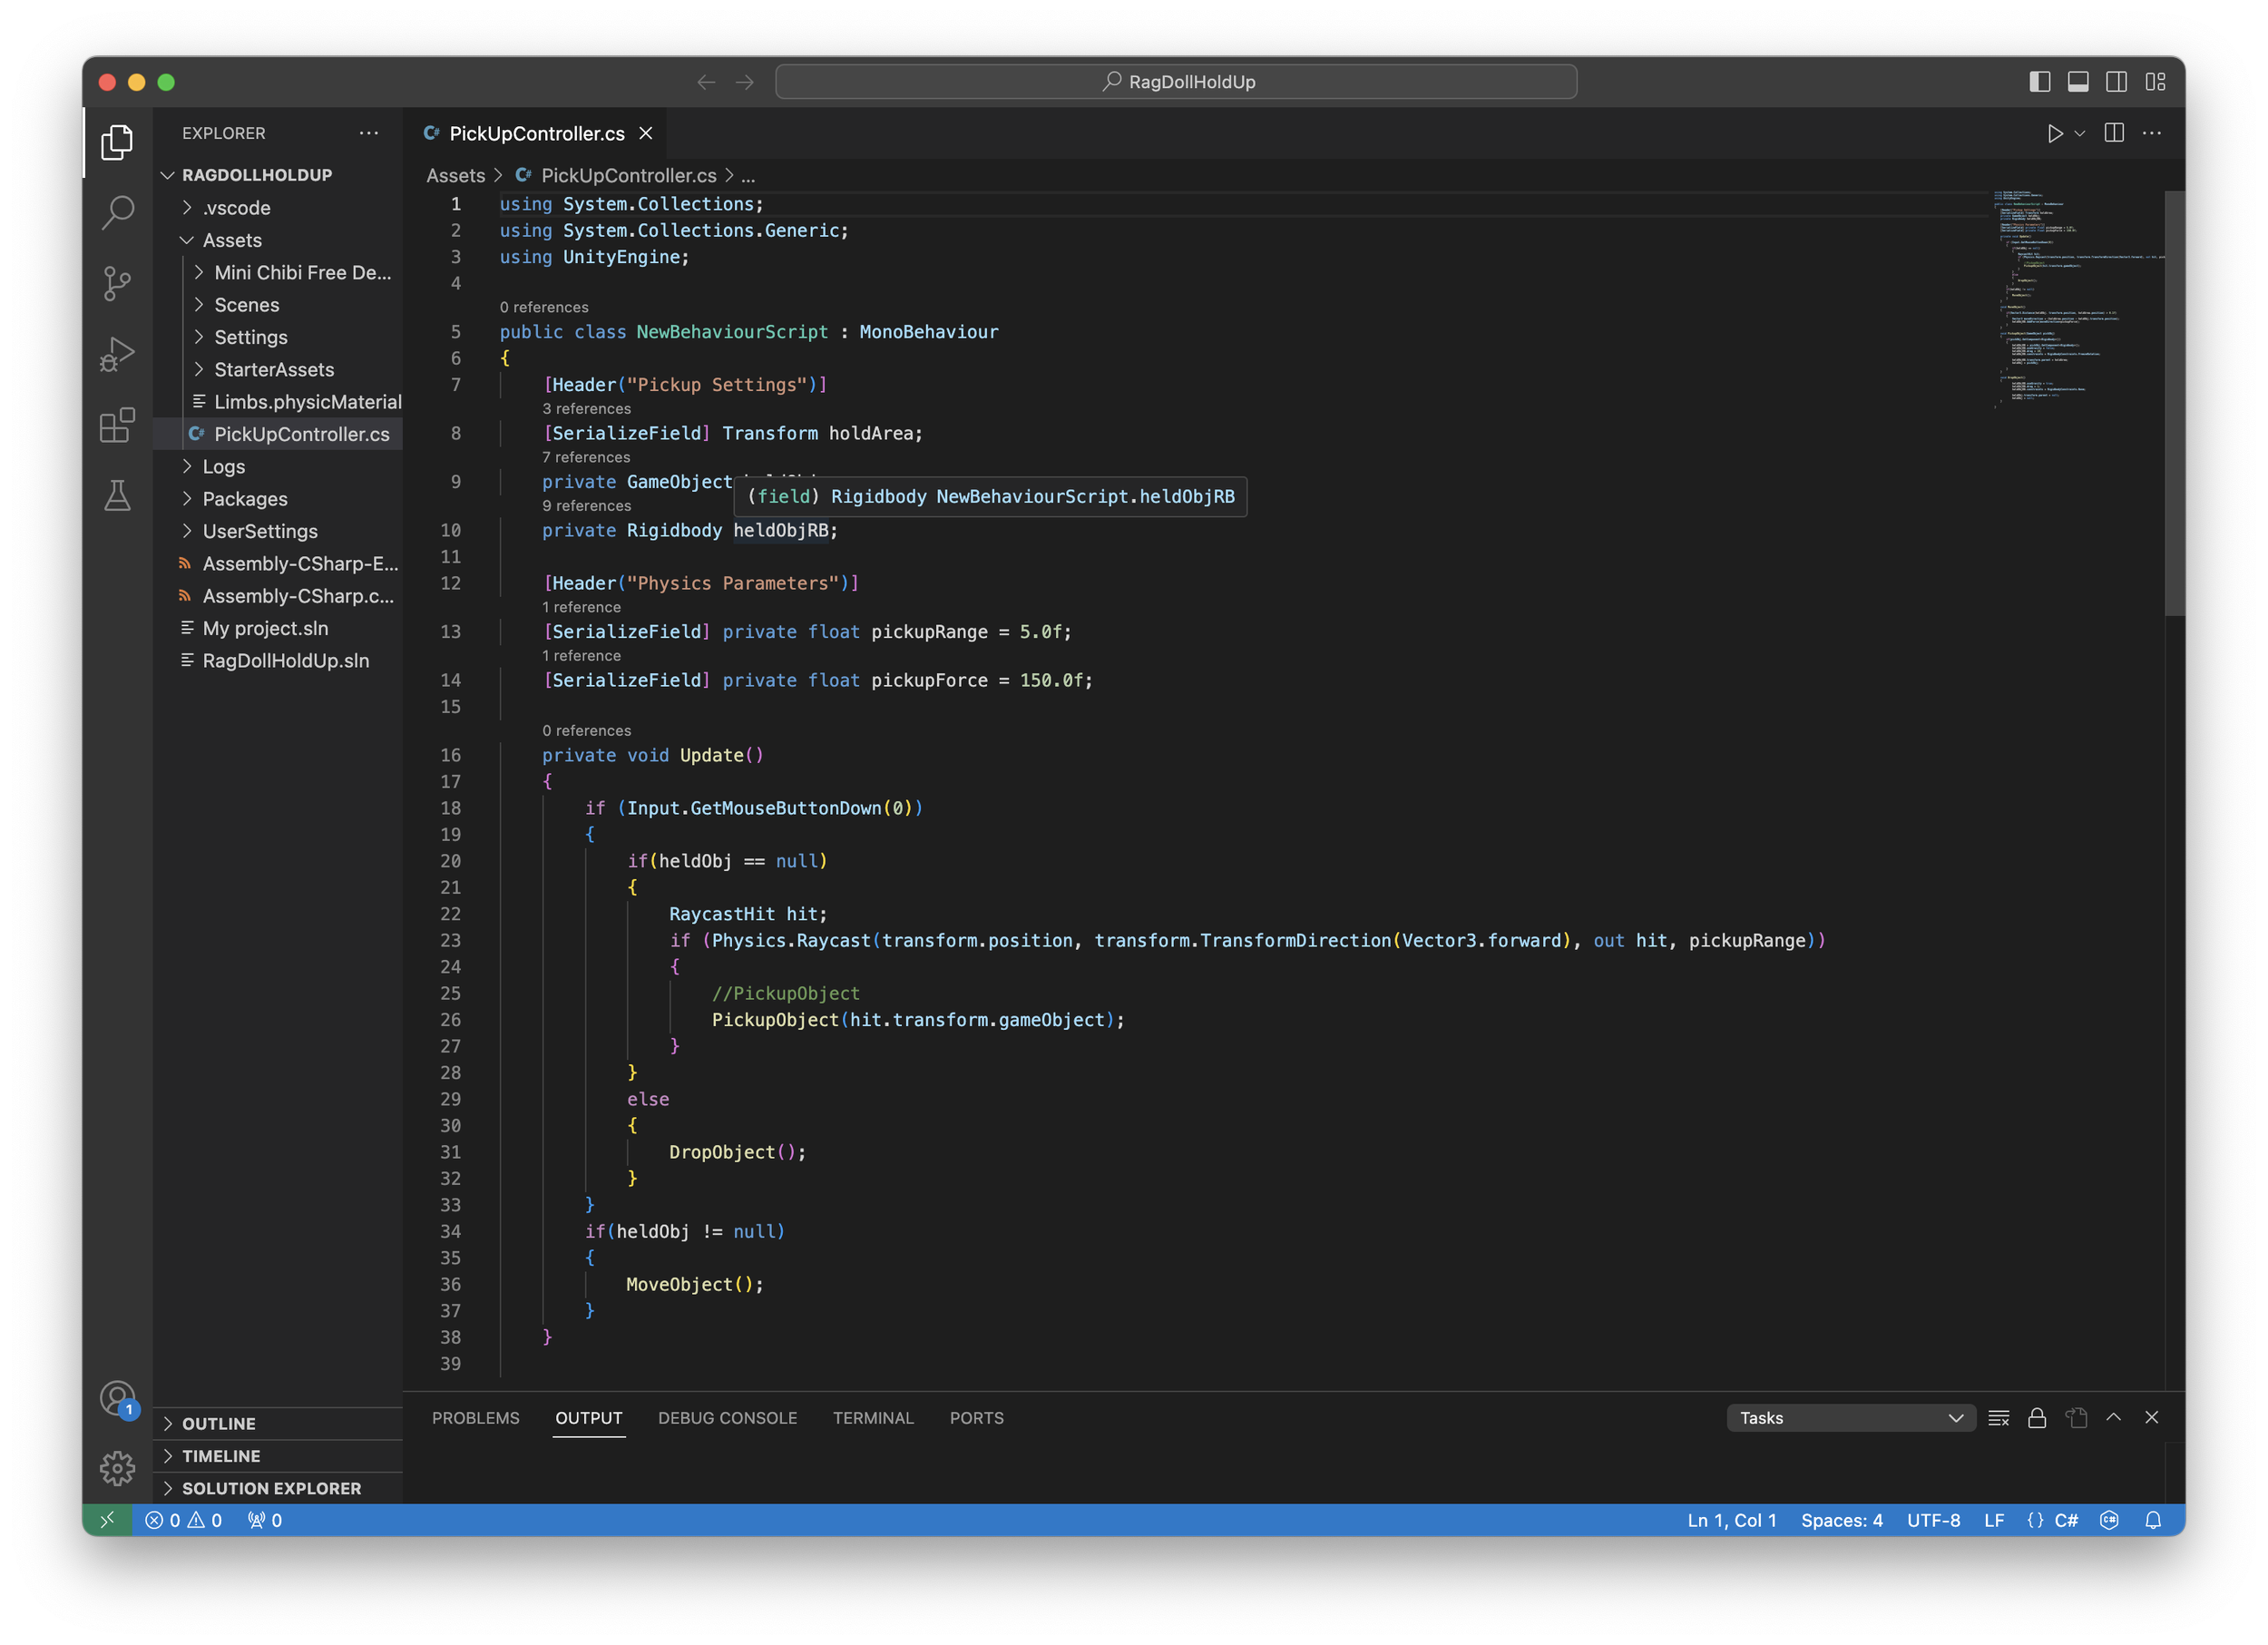Click the Accounts icon in activity bar
This screenshot has width=2268, height=1645.
coord(117,1397)
